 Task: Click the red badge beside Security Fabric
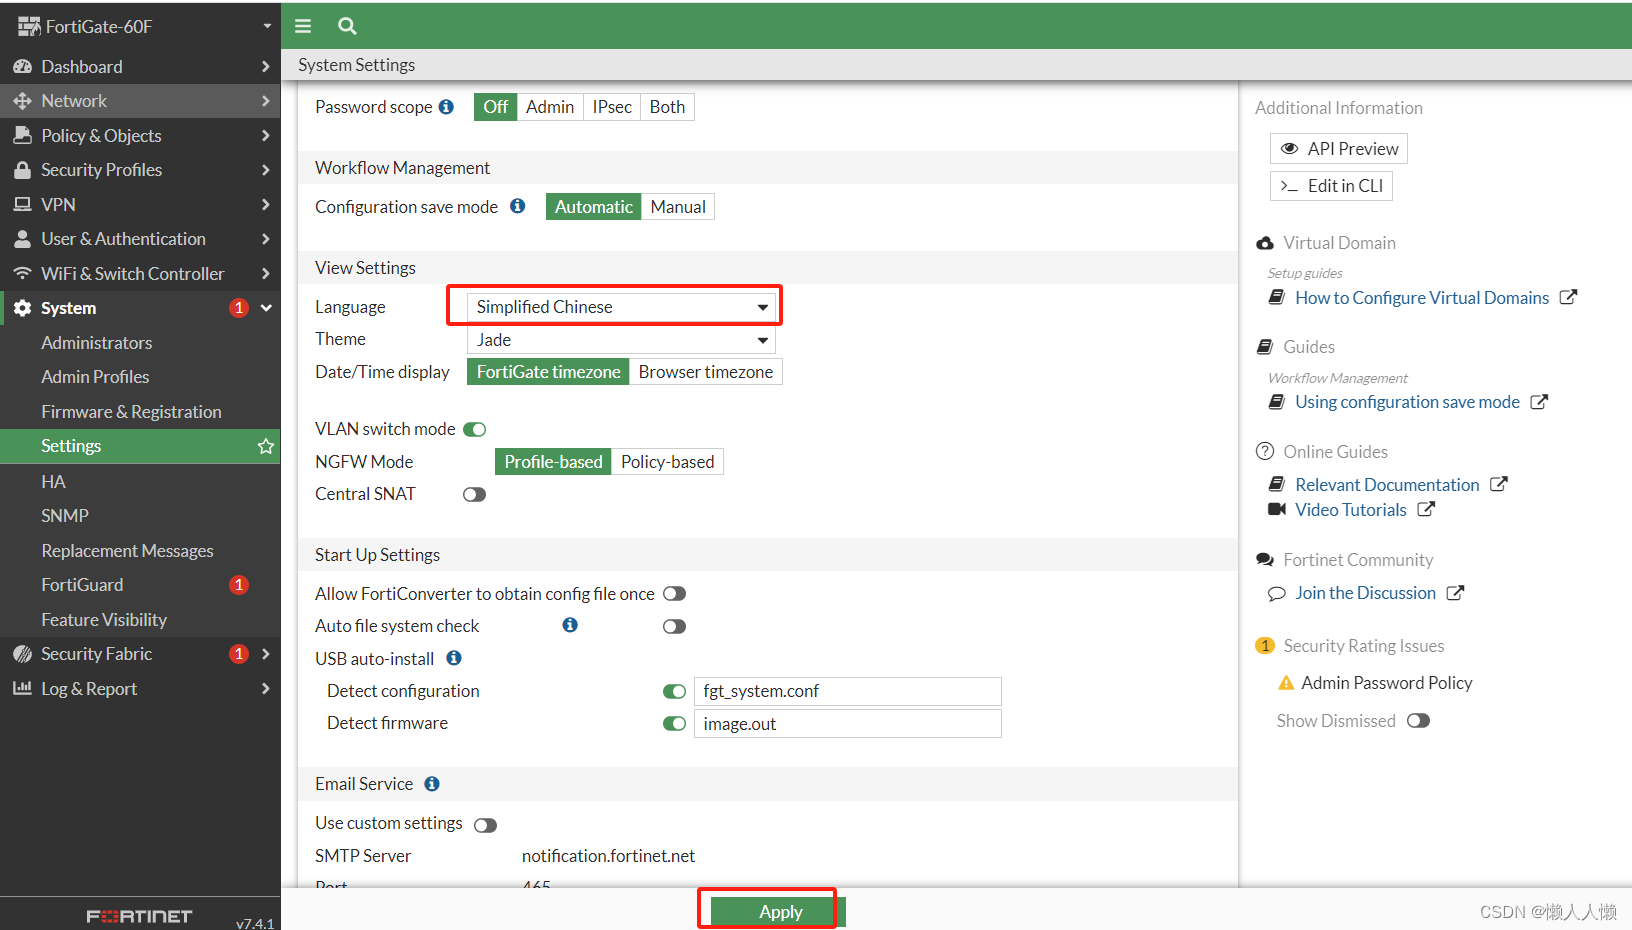pos(239,654)
